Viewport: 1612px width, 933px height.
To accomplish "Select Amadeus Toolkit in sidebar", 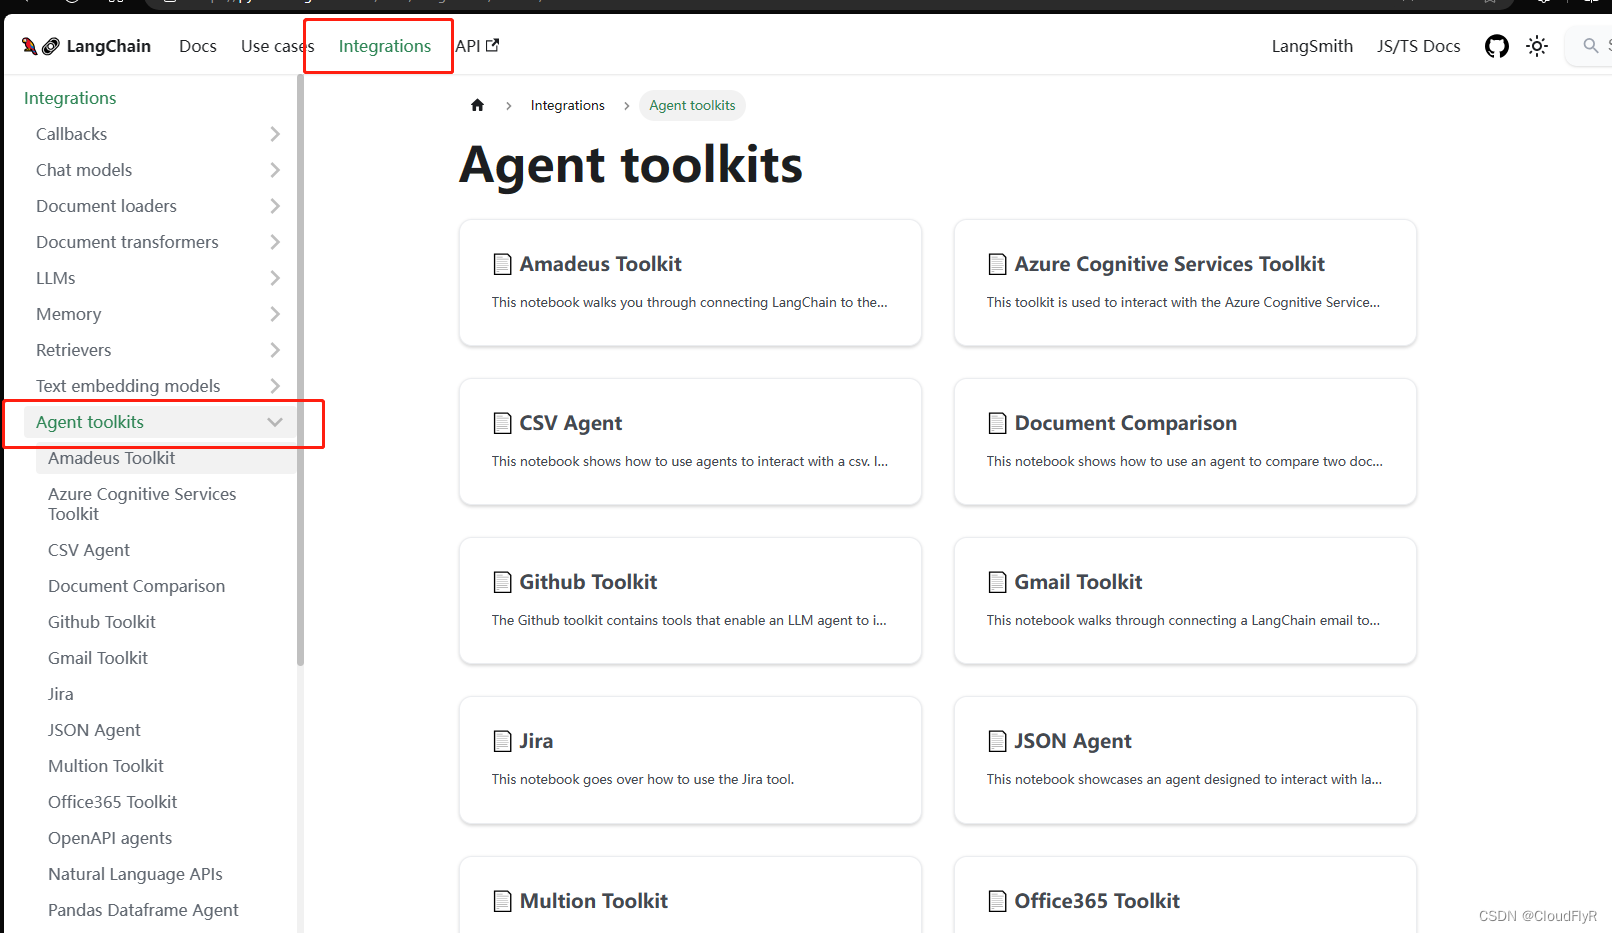I will (111, 458).
